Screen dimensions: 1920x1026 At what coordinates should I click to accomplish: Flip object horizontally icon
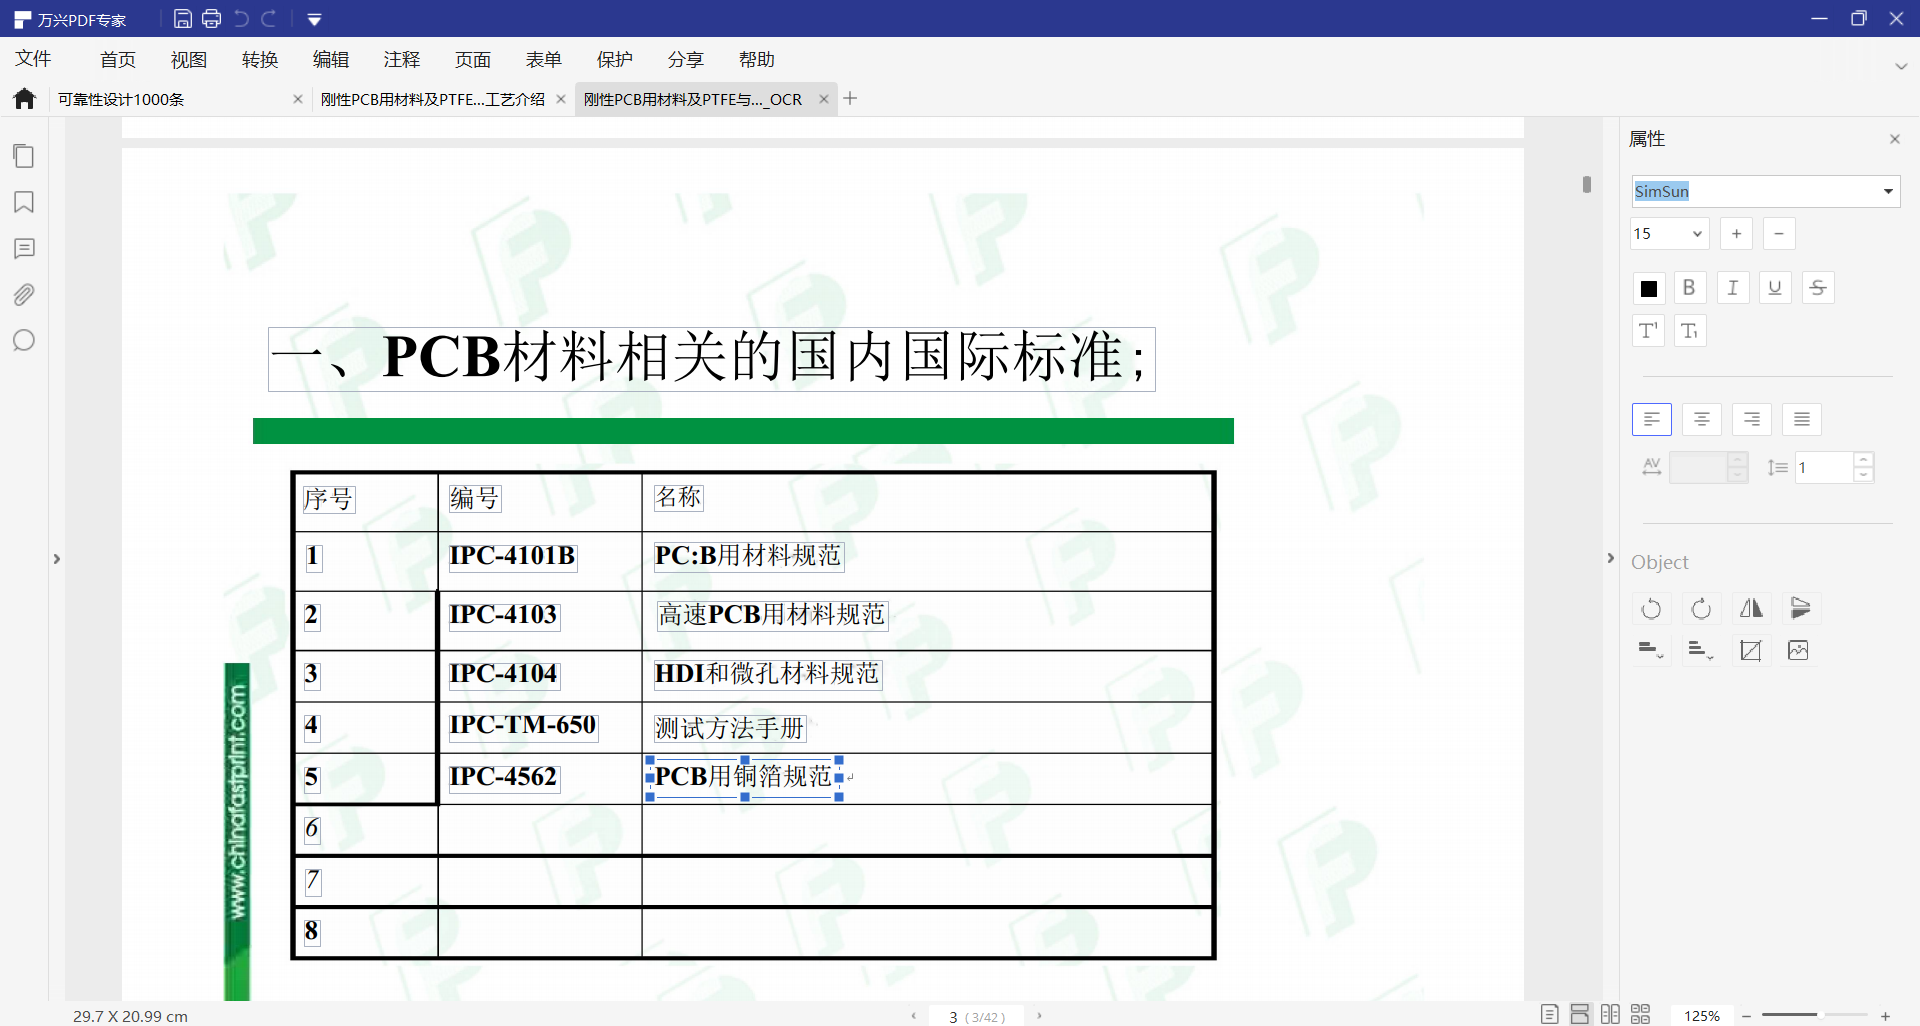[1751, 608]
